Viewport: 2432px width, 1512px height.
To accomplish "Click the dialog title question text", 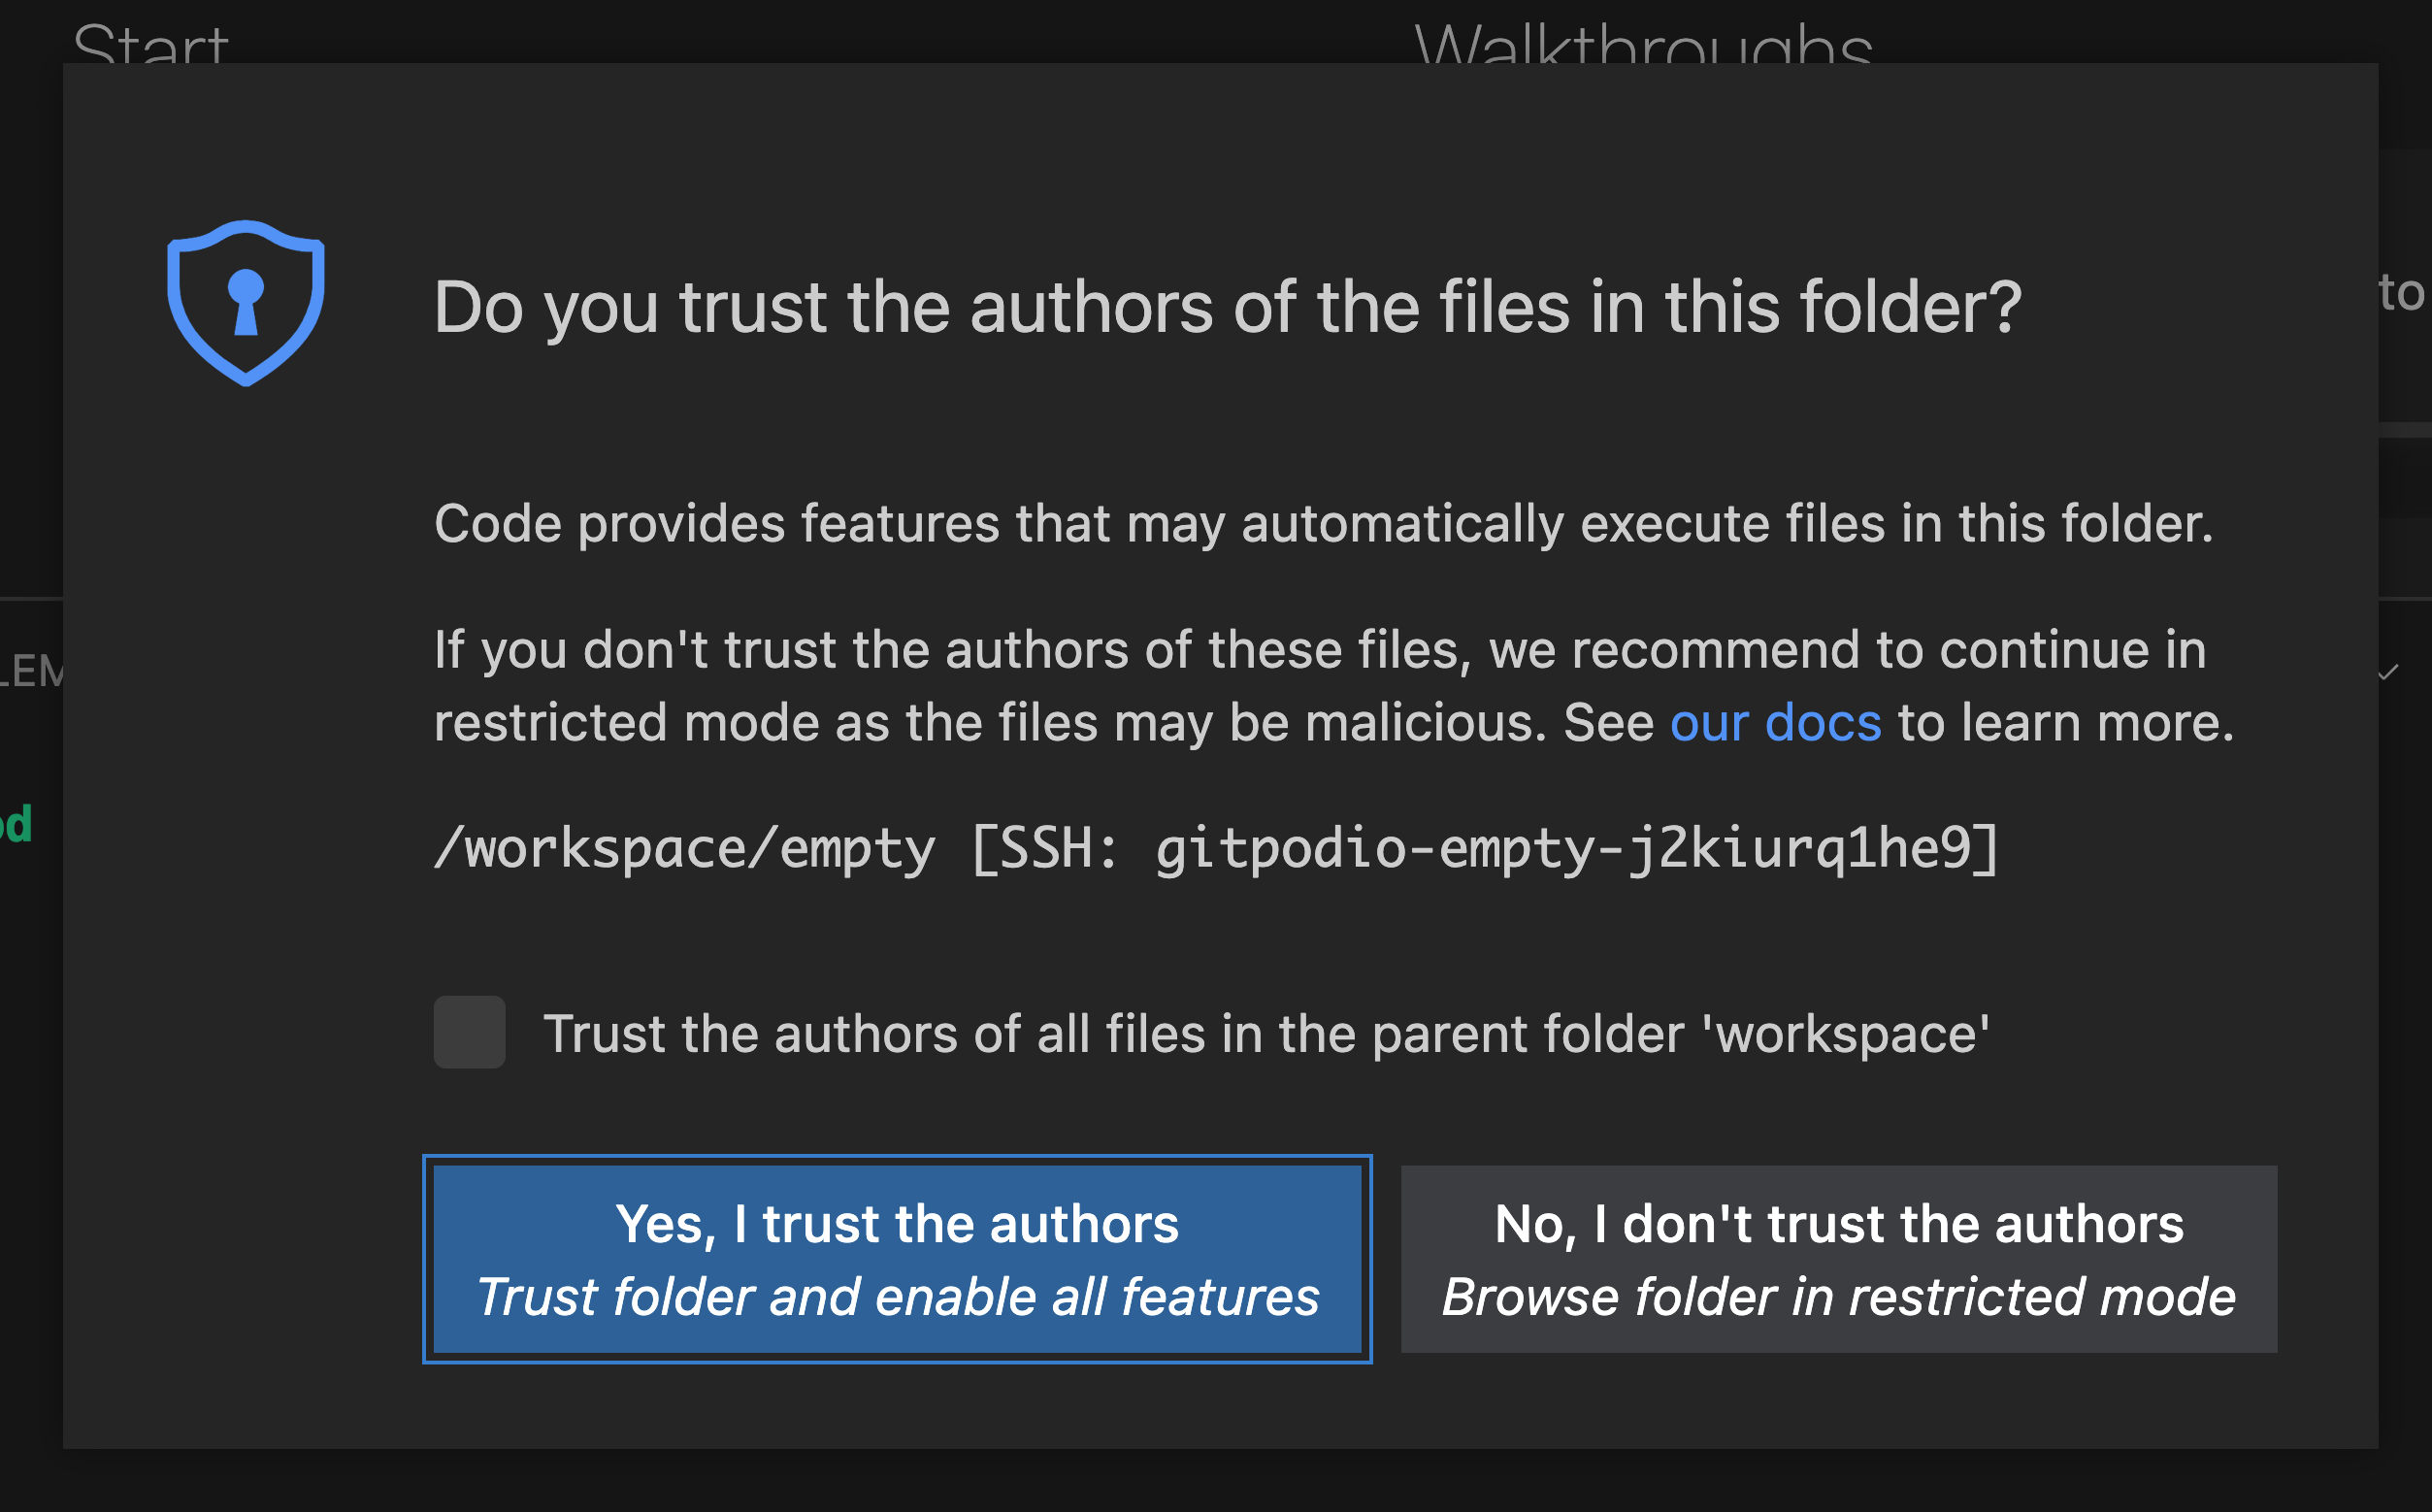I will click(x=1225, y=307).
